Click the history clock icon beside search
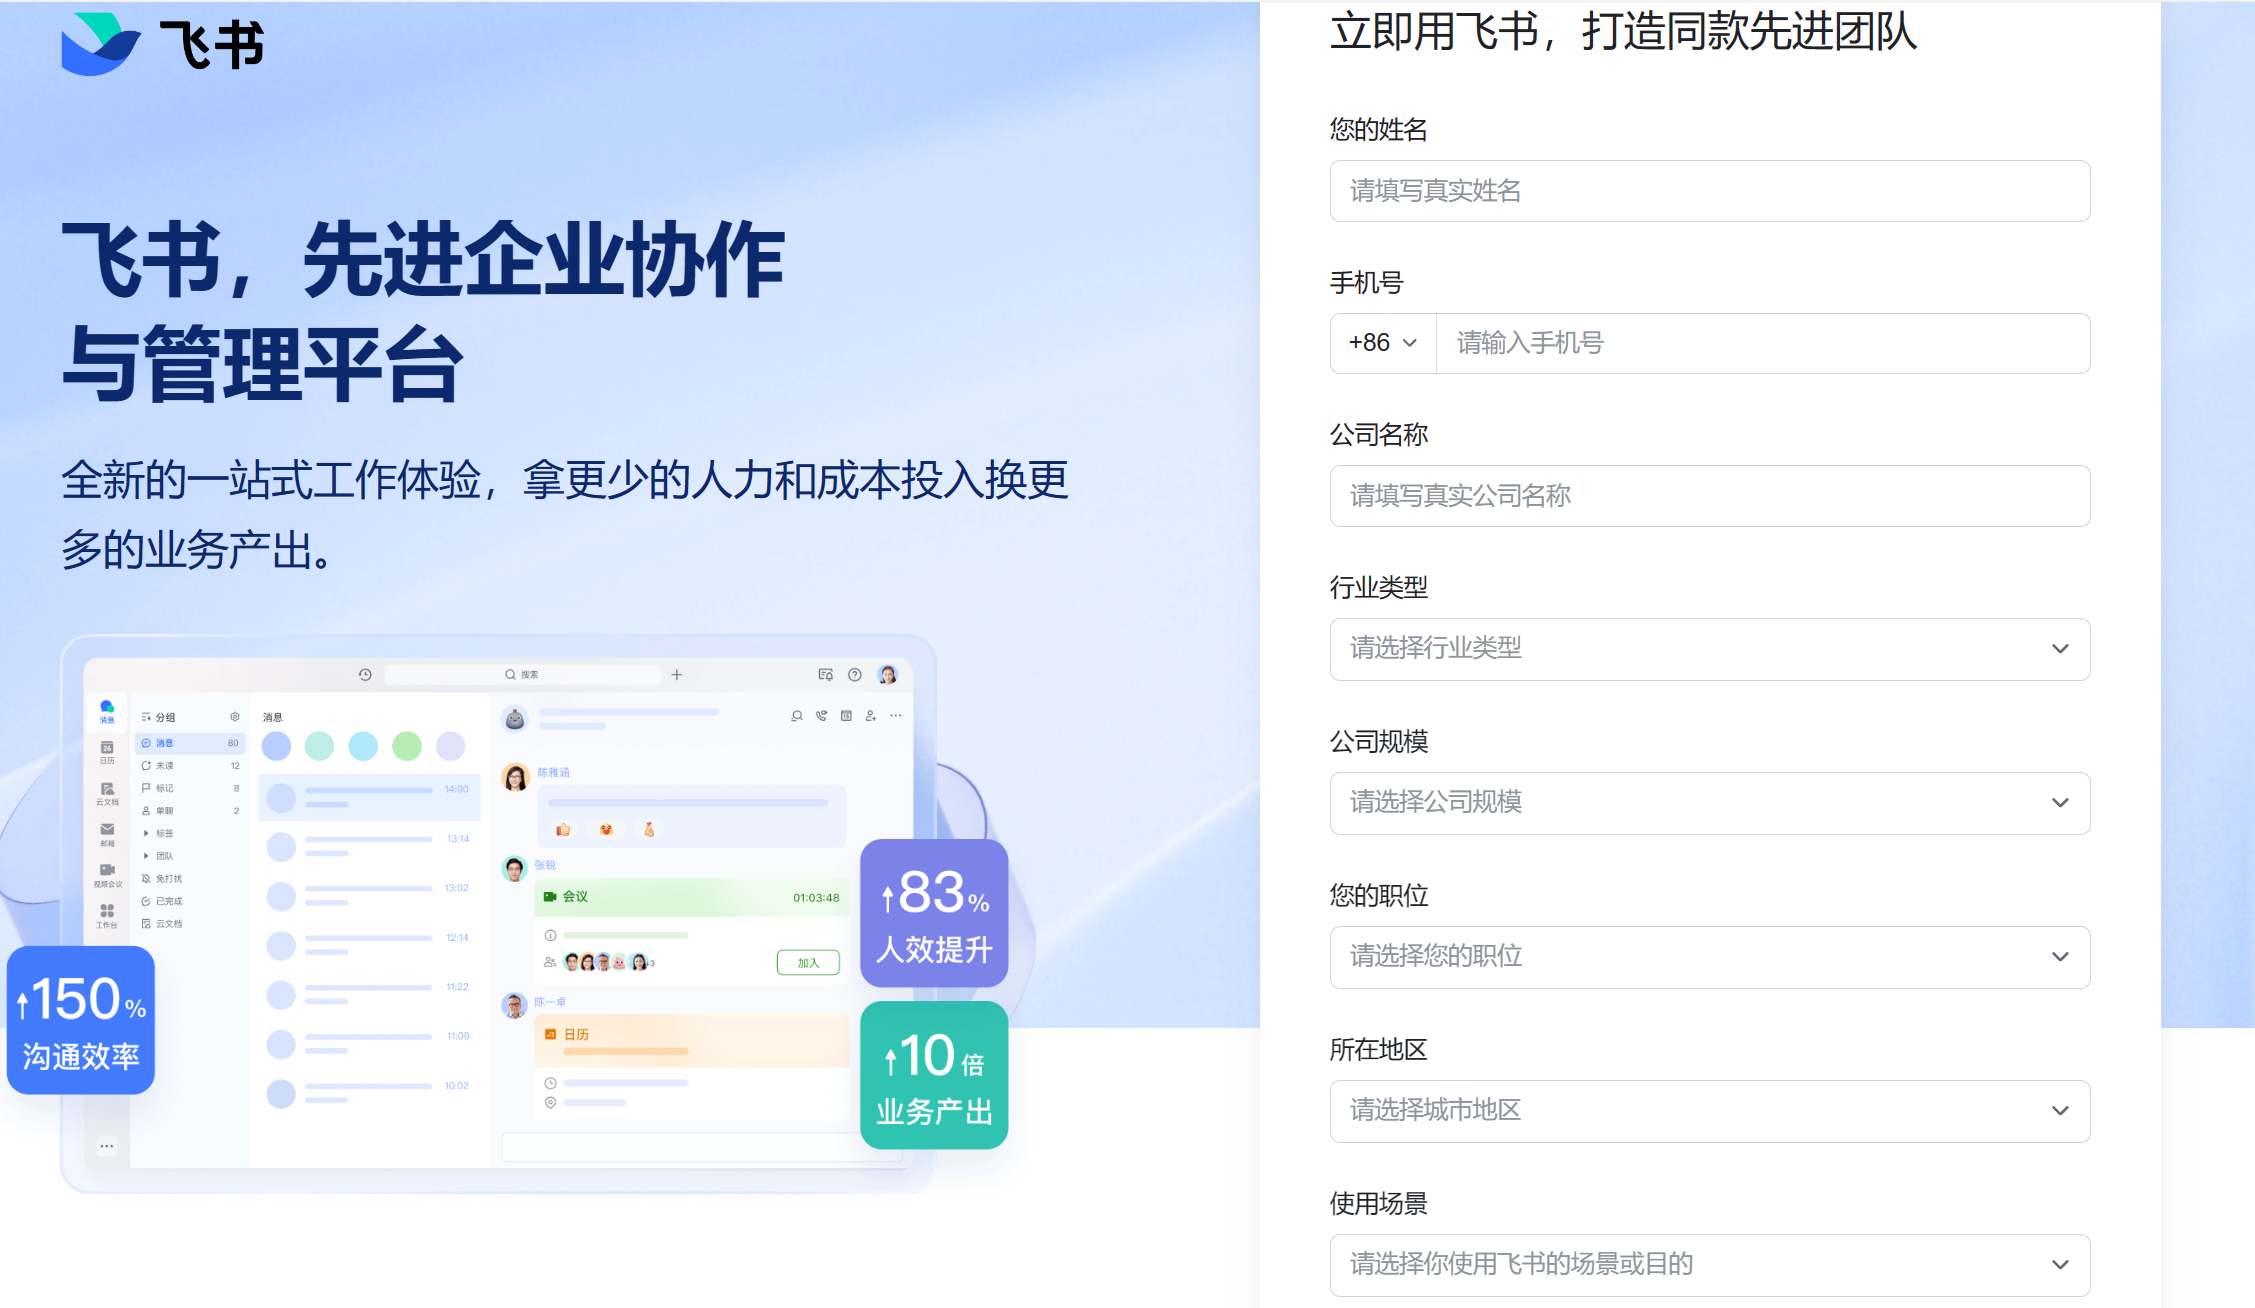 point(365,675)
